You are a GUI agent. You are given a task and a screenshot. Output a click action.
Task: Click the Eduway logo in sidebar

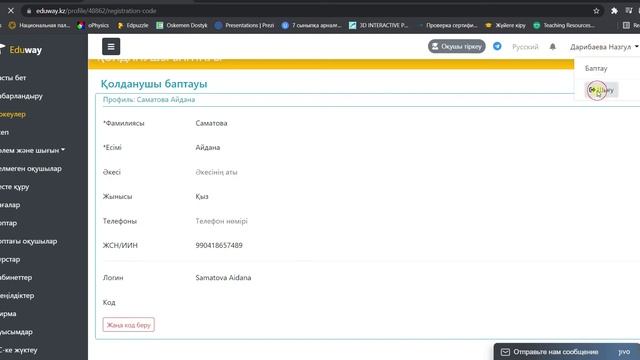(x=21, y=50)
